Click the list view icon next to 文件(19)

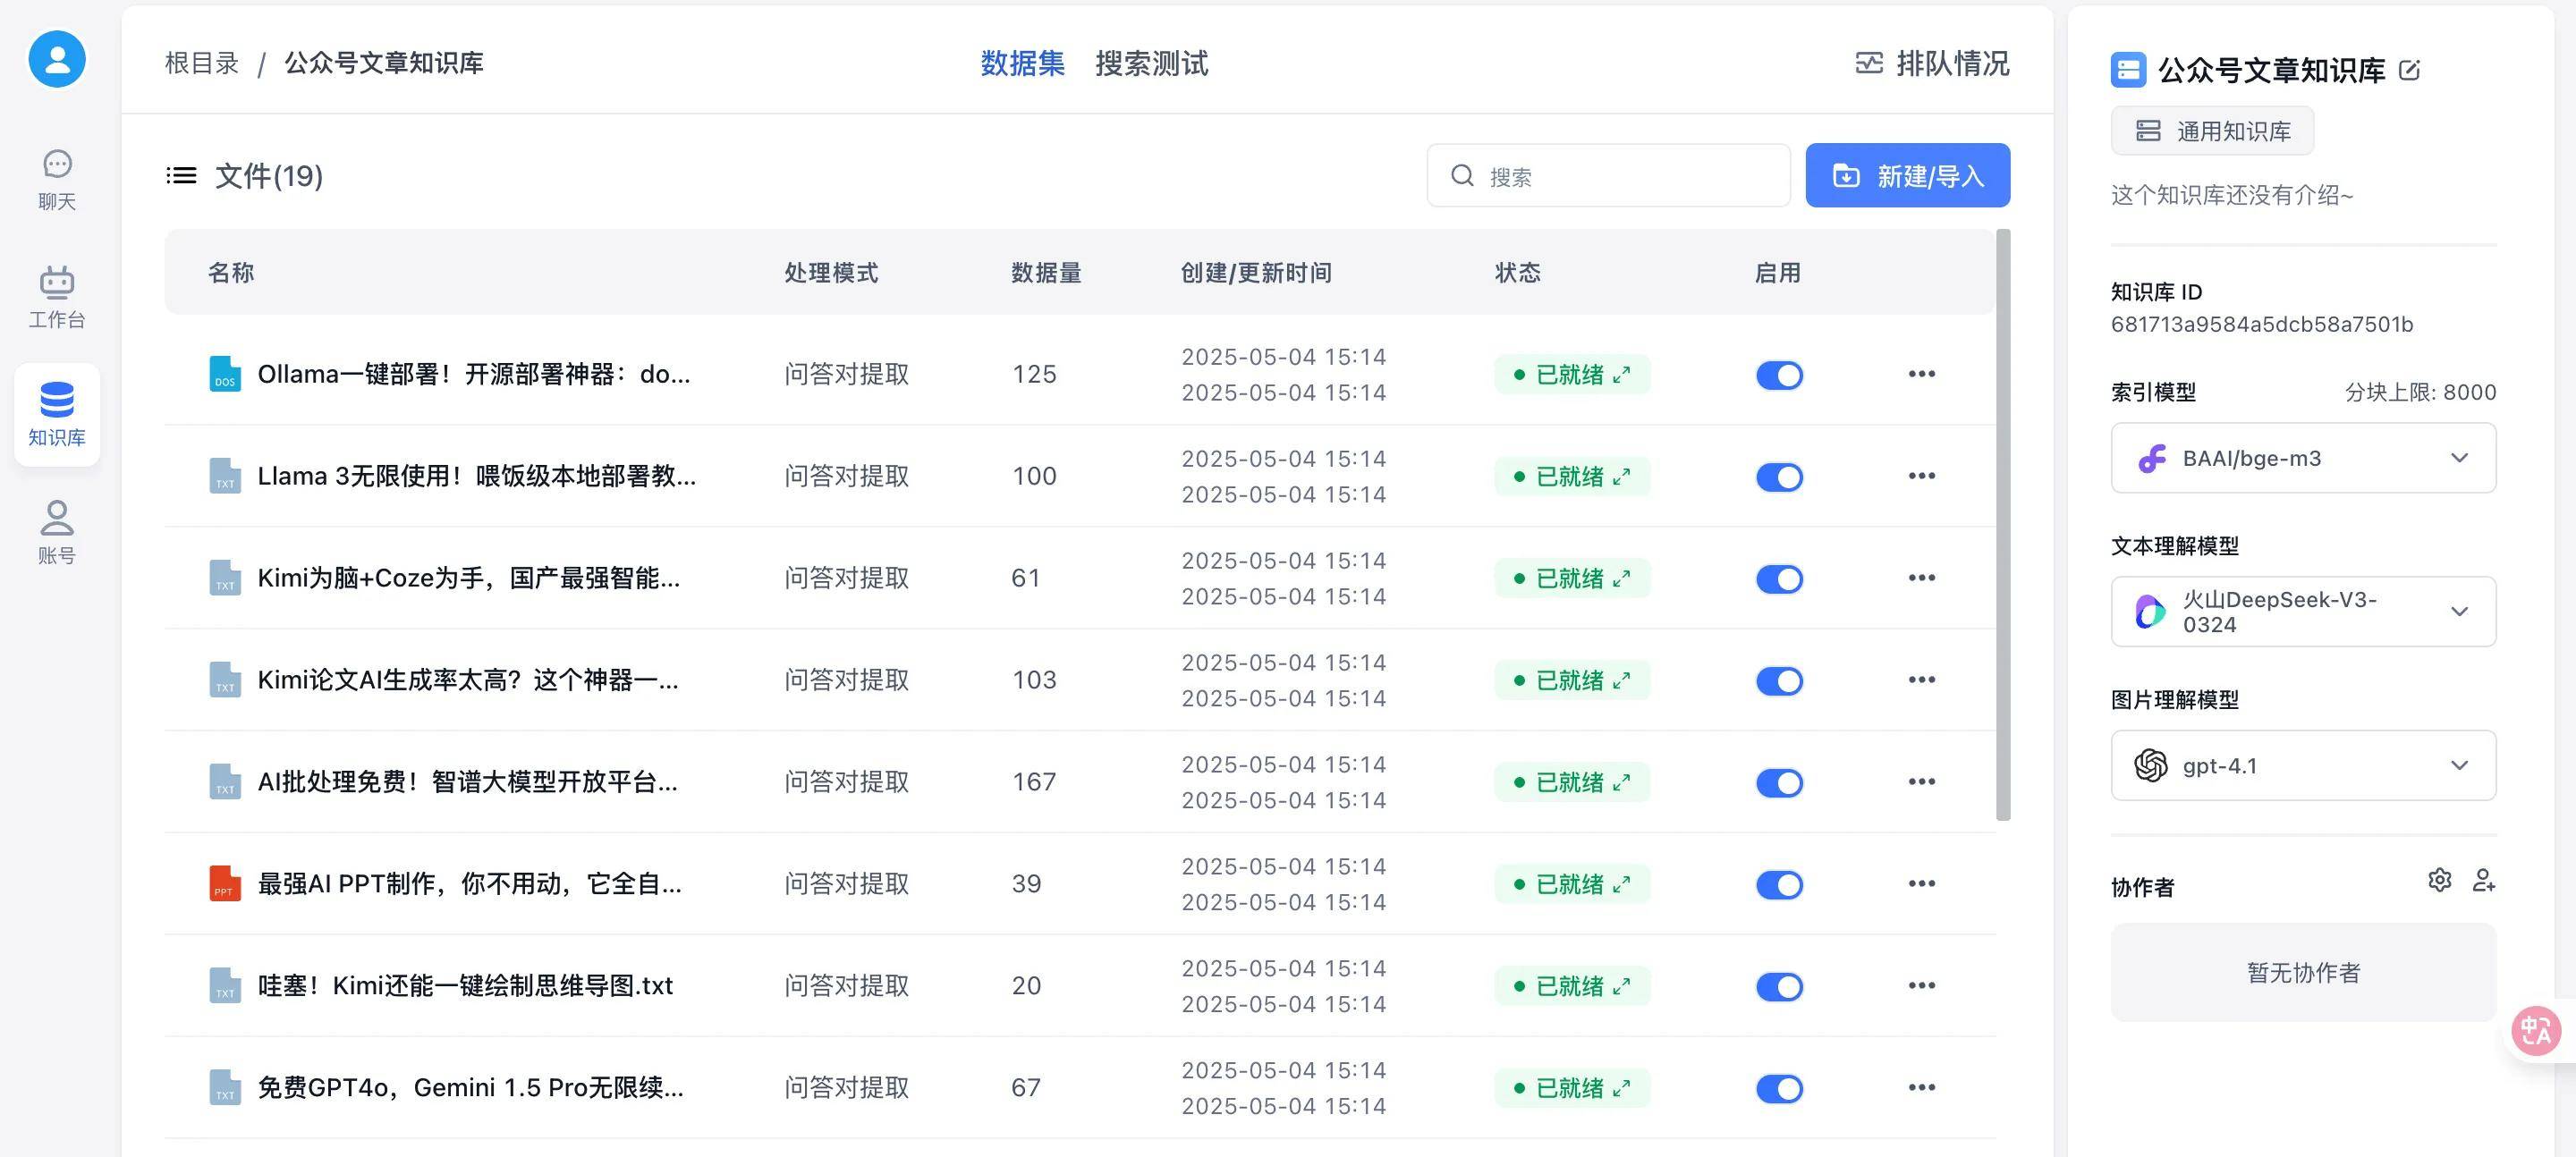tap(180, 175)
